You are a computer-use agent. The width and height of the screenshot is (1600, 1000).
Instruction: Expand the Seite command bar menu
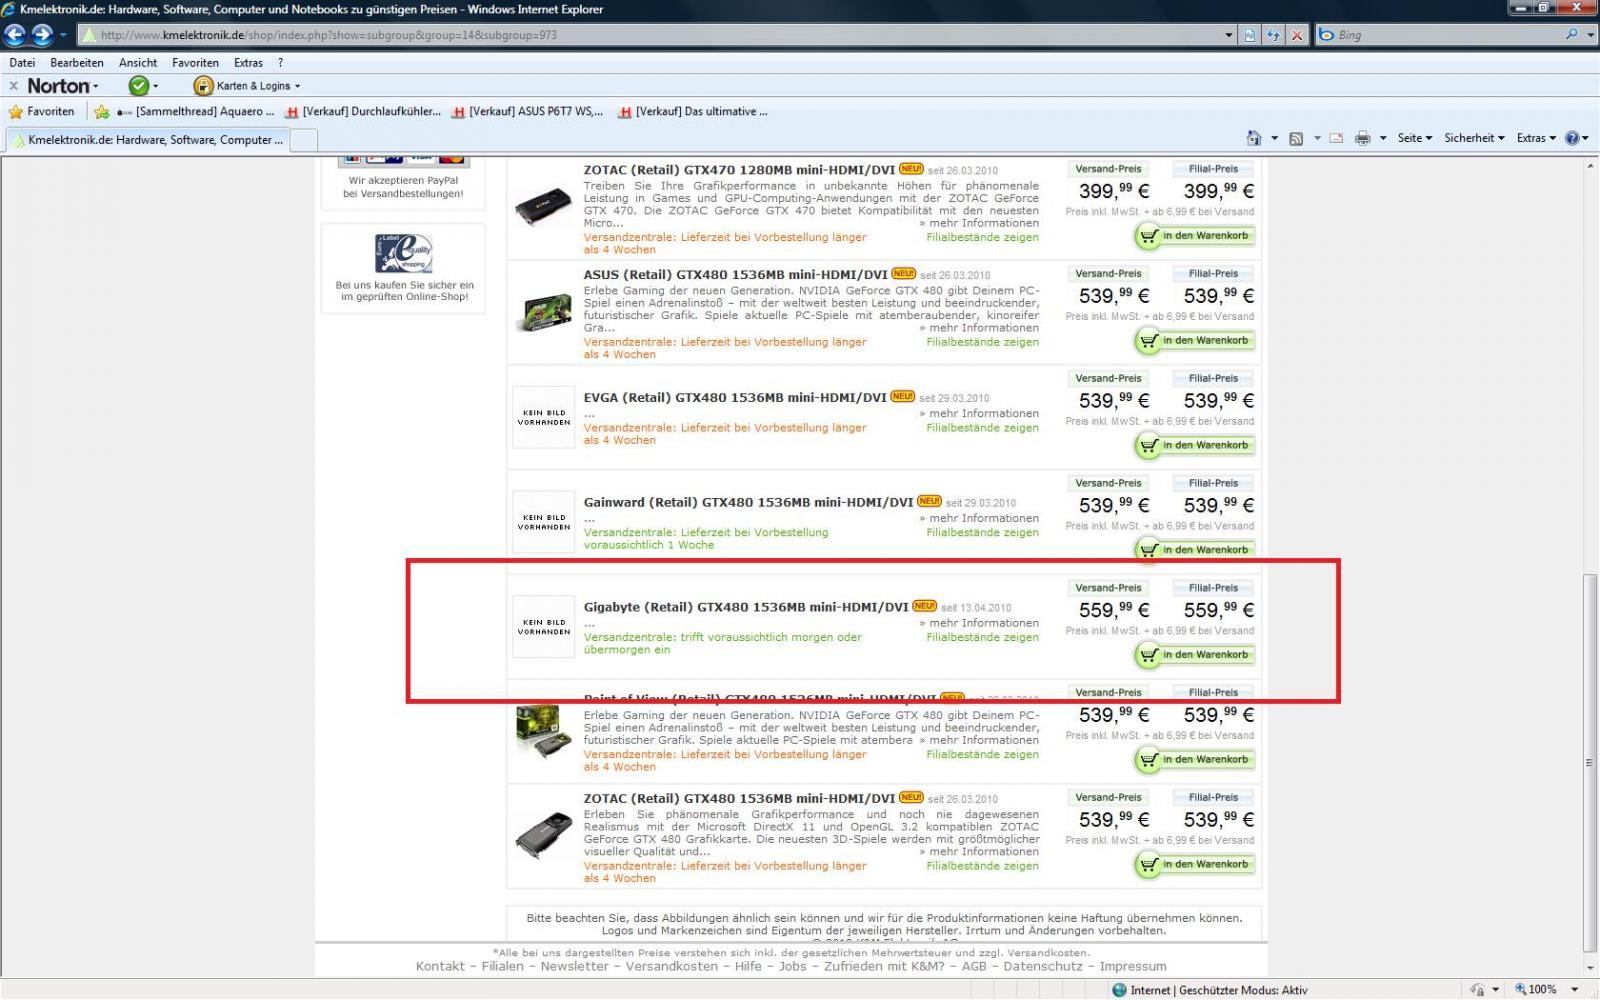[1415, 138]
